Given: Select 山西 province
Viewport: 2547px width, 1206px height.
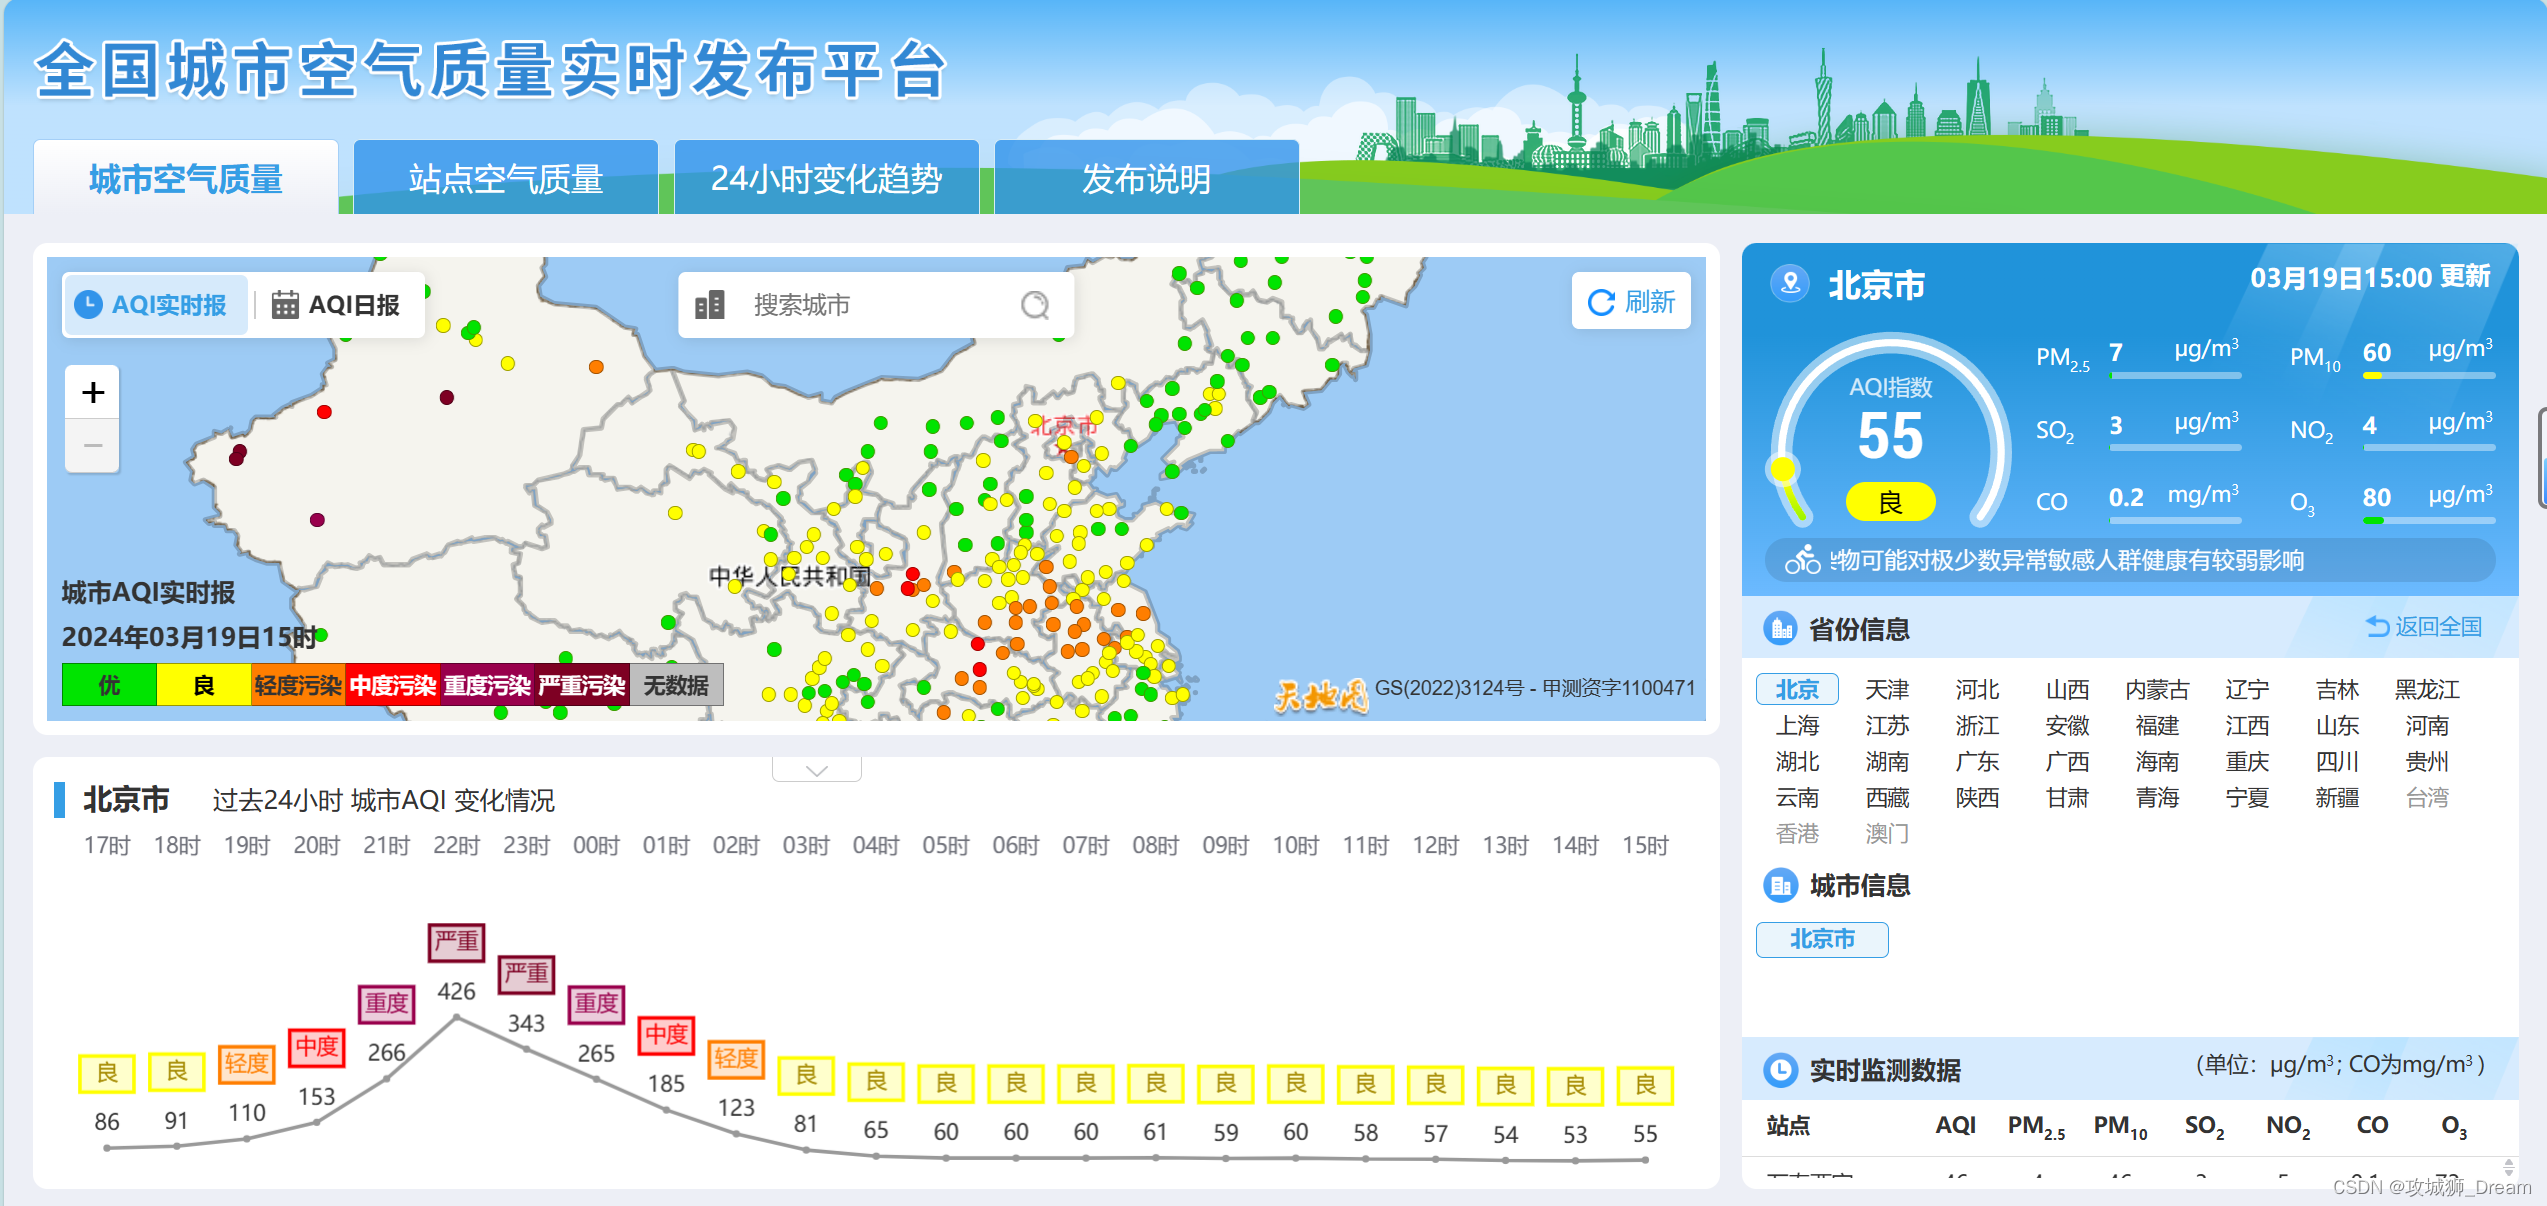Looking at the screenshot, I should [2067, 689].
